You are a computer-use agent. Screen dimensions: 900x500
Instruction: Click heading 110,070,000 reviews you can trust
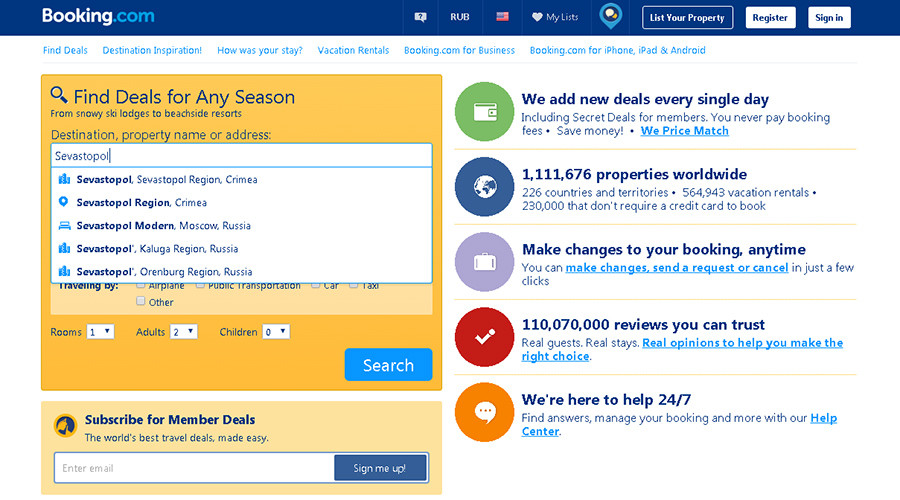coord(643,325)
